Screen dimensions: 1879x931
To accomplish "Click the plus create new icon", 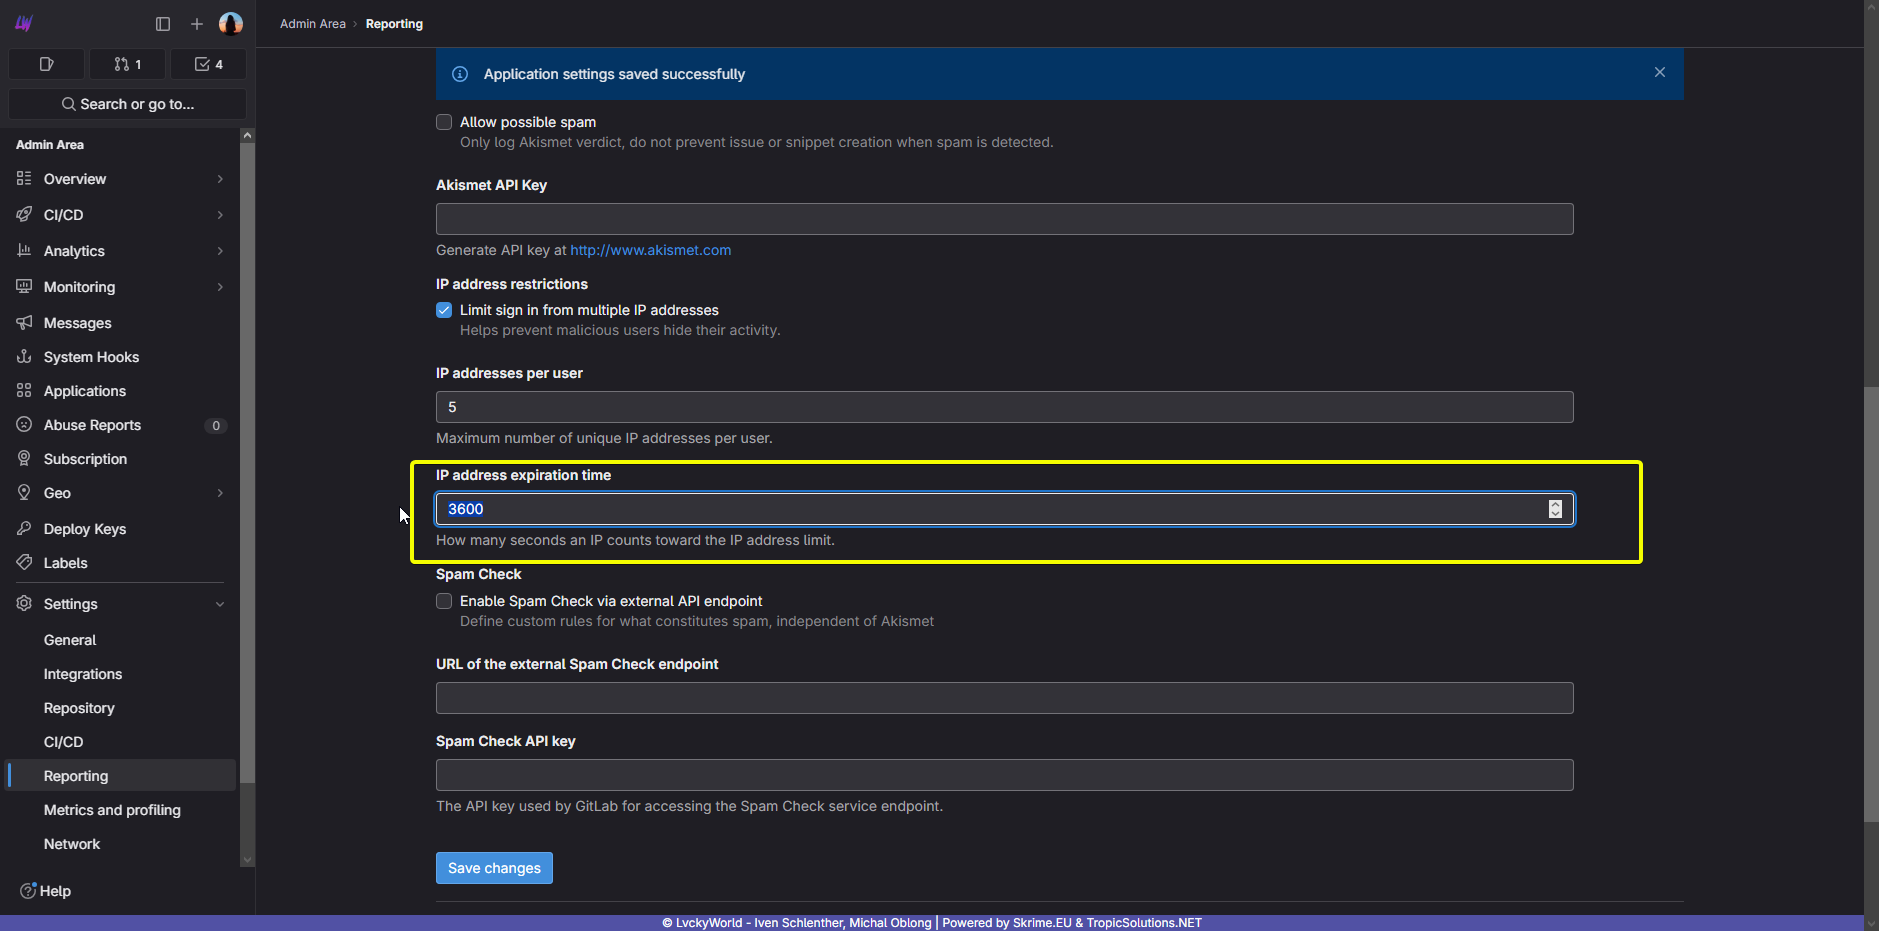I will (197, 24).
